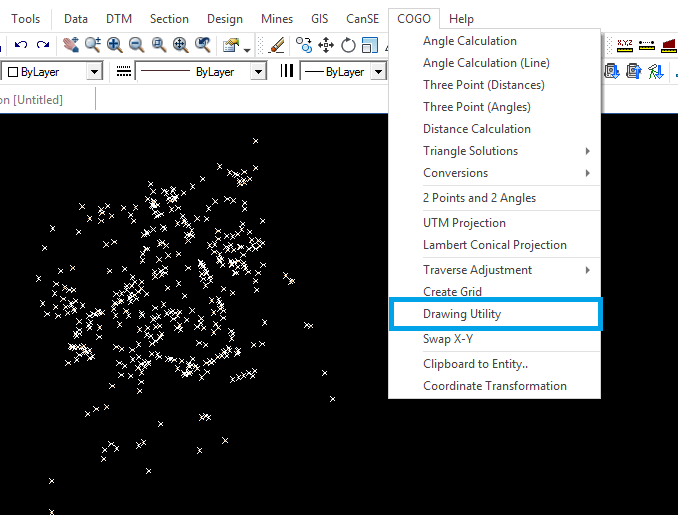Open the Help menu
The height and width of the screenshot is (515, 678).
pyautogui.click(x=461, y=19)
